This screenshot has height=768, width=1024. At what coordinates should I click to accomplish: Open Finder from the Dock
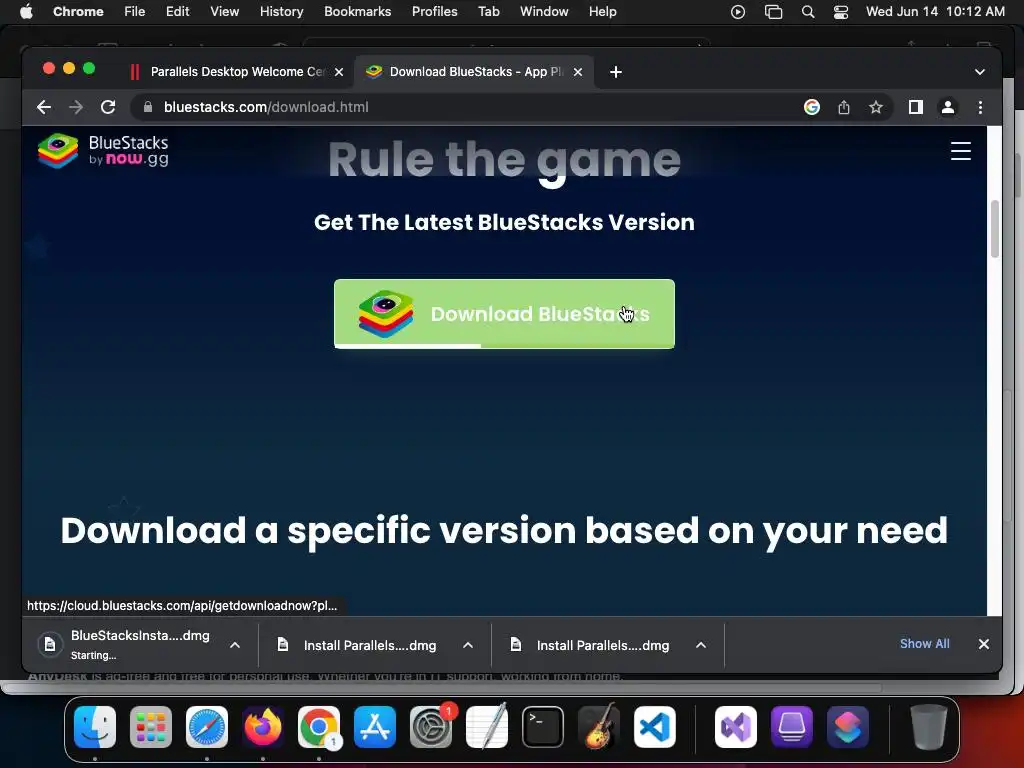click(95, 727)
